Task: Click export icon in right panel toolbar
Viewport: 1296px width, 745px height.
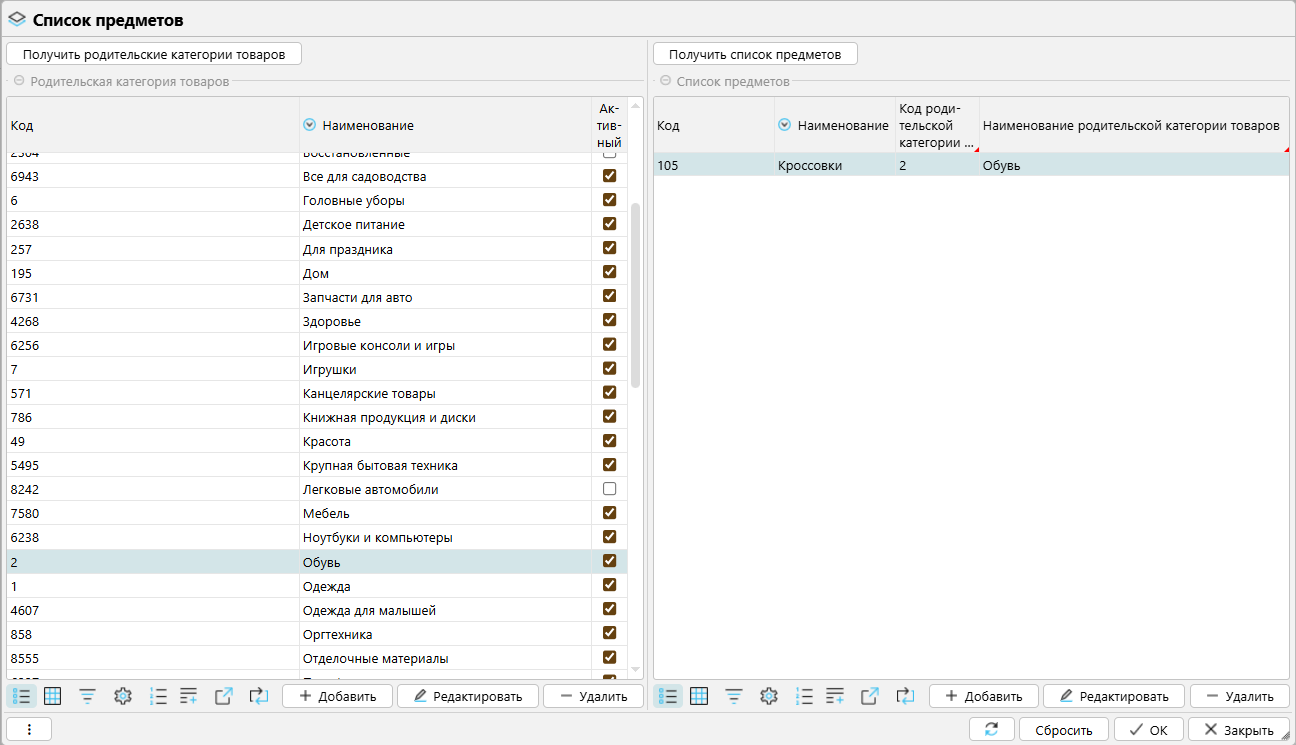Action: click(870, 696)
